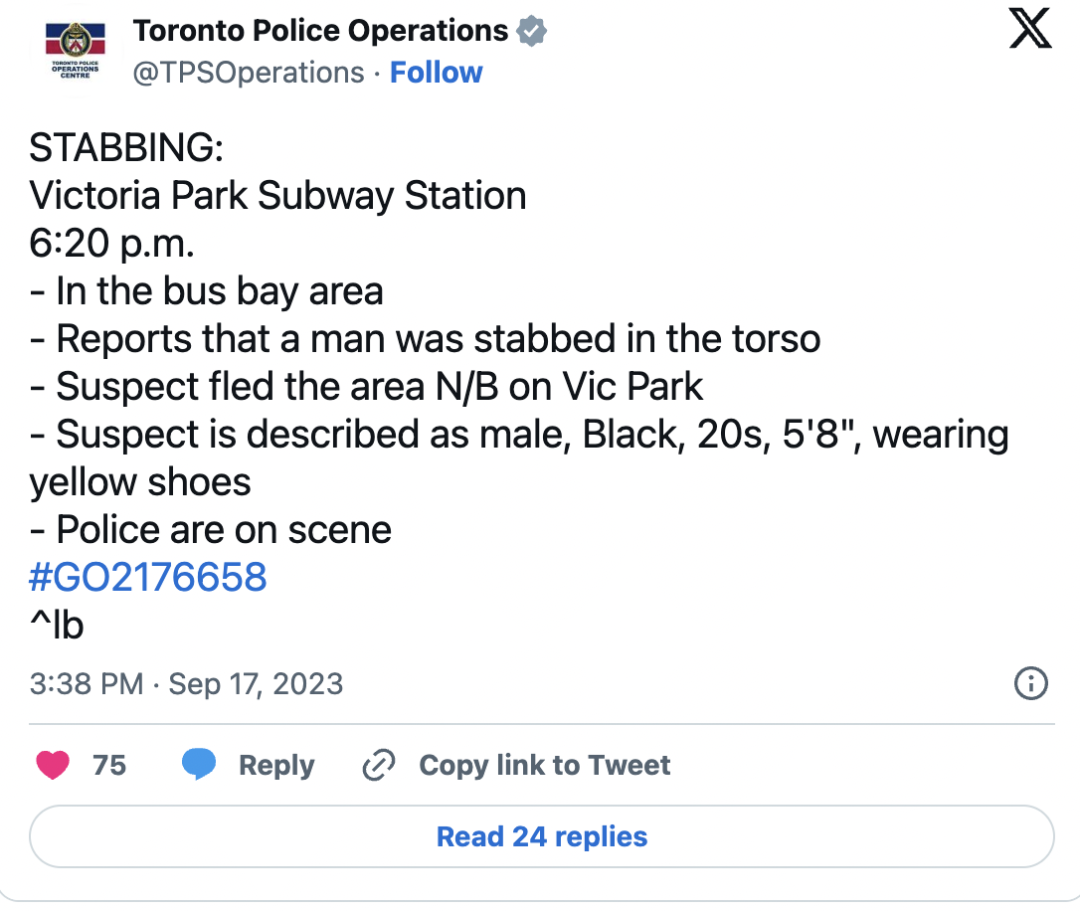Viewport: 1080px width, 911px height.
Task: Open the Toronto Police Operations profile name
Action: (320, 31)
